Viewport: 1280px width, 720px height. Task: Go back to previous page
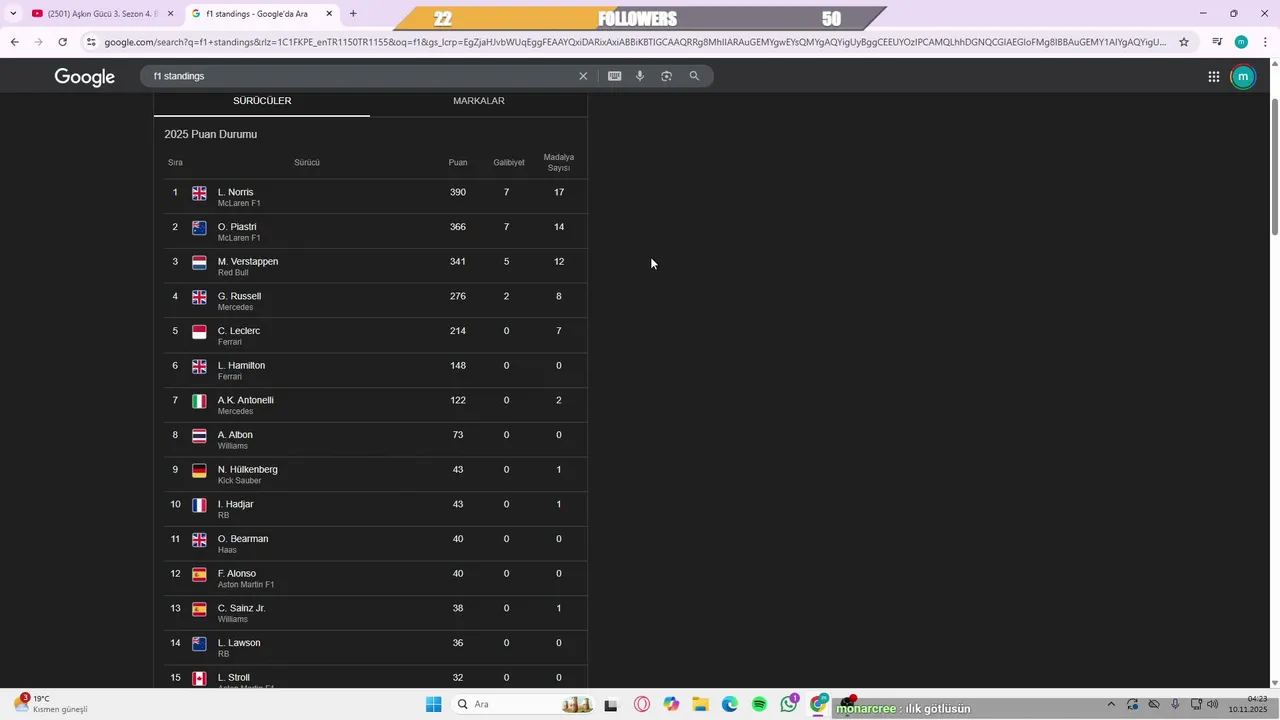(14, 42)
